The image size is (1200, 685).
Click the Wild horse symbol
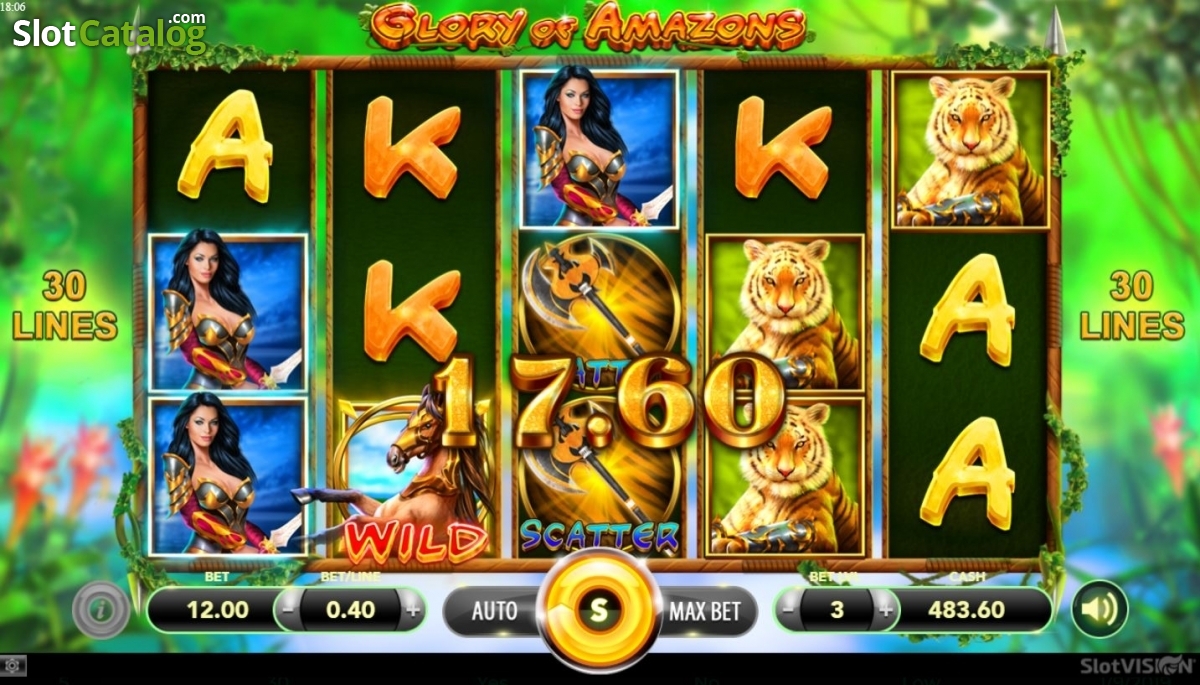[x=412, y=477]
